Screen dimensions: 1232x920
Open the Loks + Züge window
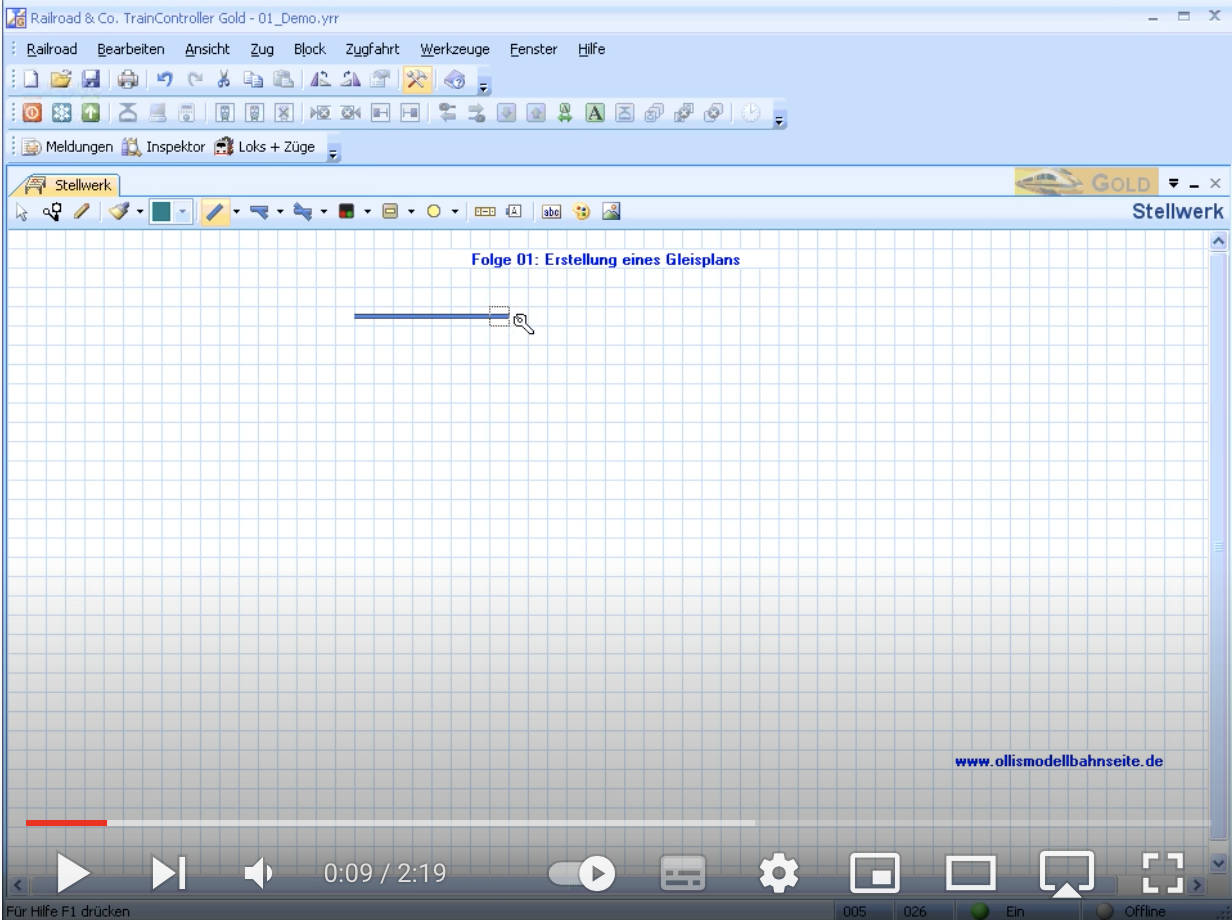point(267,147)
